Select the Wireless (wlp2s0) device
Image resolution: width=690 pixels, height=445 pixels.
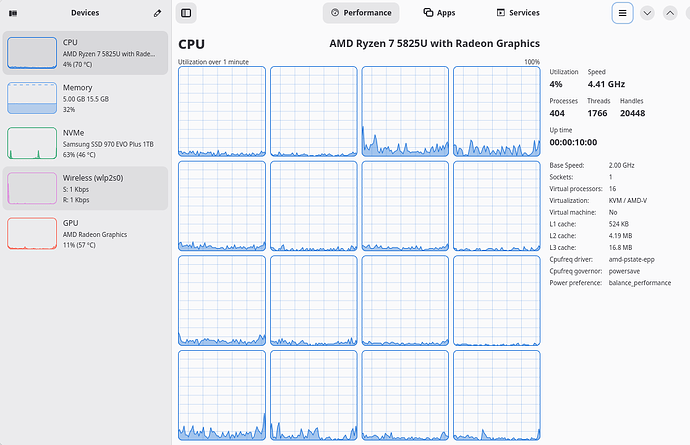(85, 188)
